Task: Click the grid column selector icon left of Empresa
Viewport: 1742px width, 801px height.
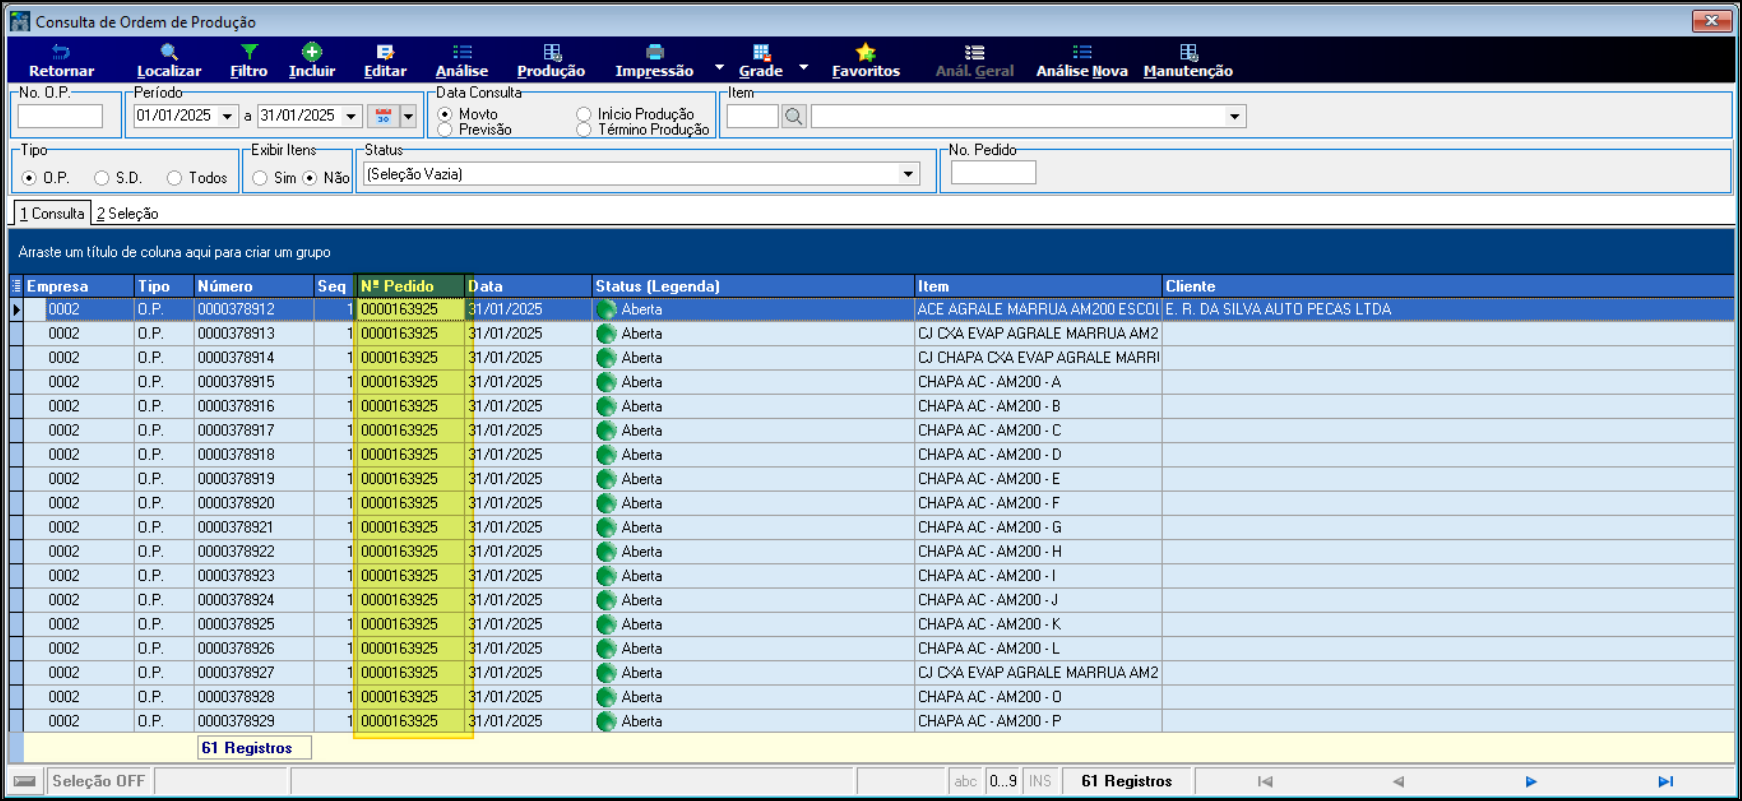Action: click(x=16, y=286)
